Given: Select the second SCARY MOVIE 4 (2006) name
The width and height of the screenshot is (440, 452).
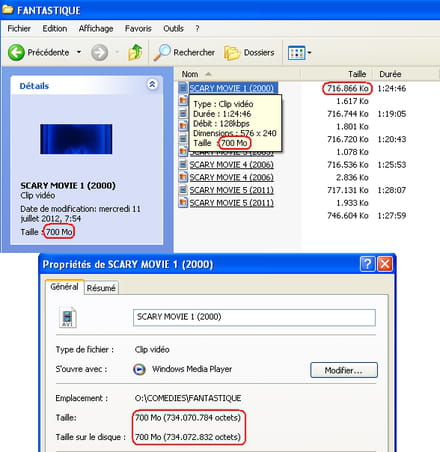Looking at the screenshot, I should coord(232,177).
